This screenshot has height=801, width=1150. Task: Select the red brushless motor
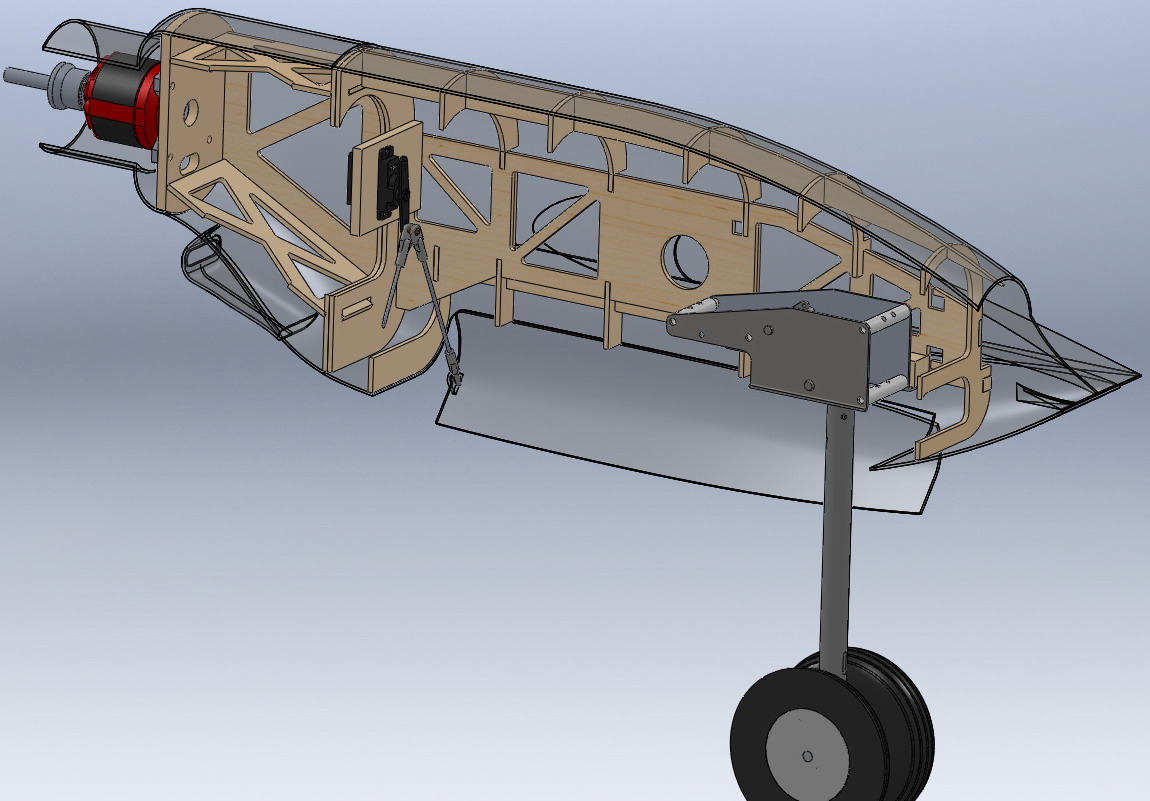tap(122, 104)
